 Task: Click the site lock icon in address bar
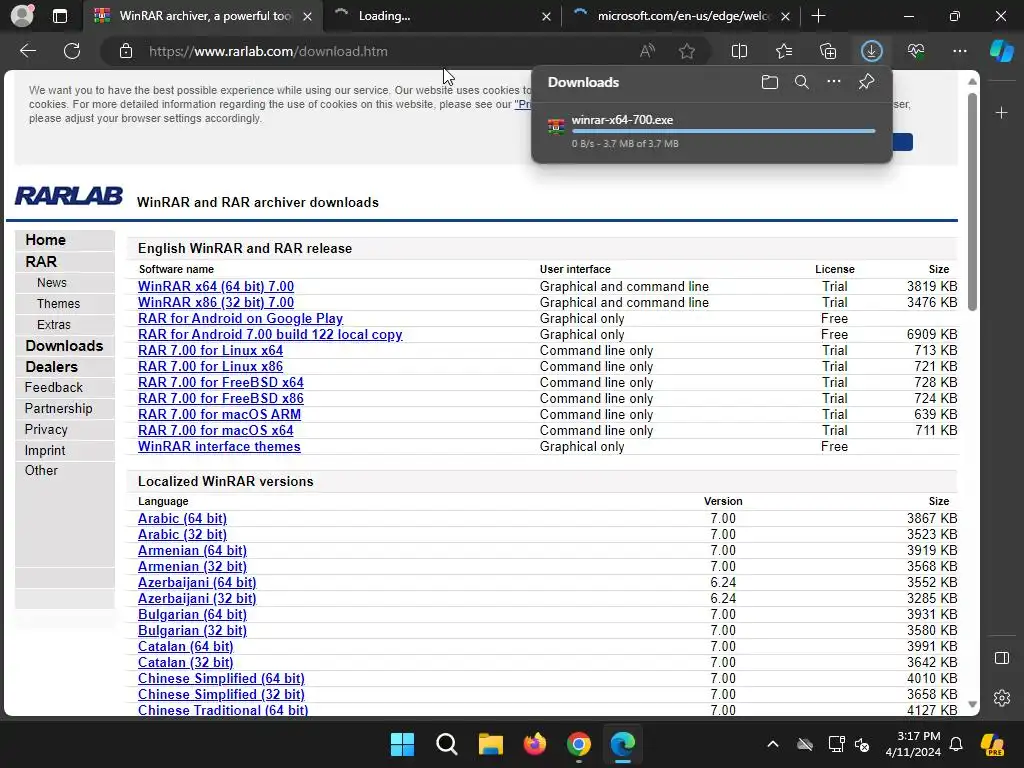126,51
